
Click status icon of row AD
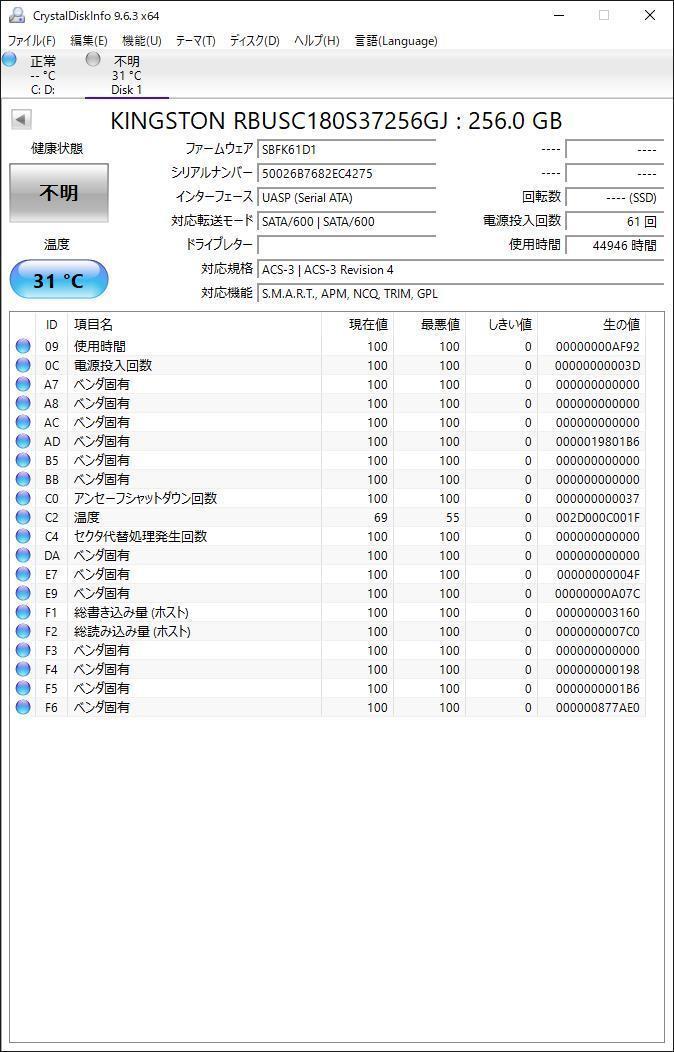click(x=23, y=441)
